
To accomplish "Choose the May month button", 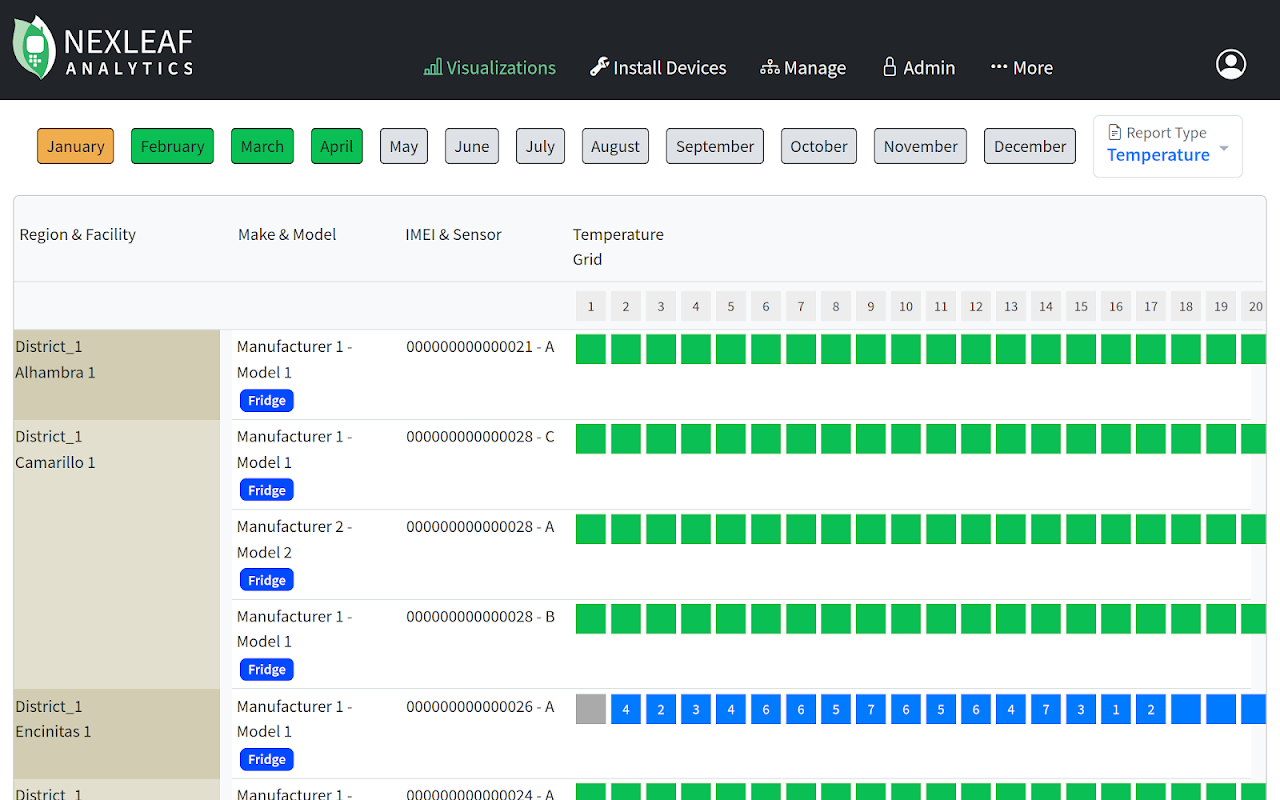I will pos(404,146).
